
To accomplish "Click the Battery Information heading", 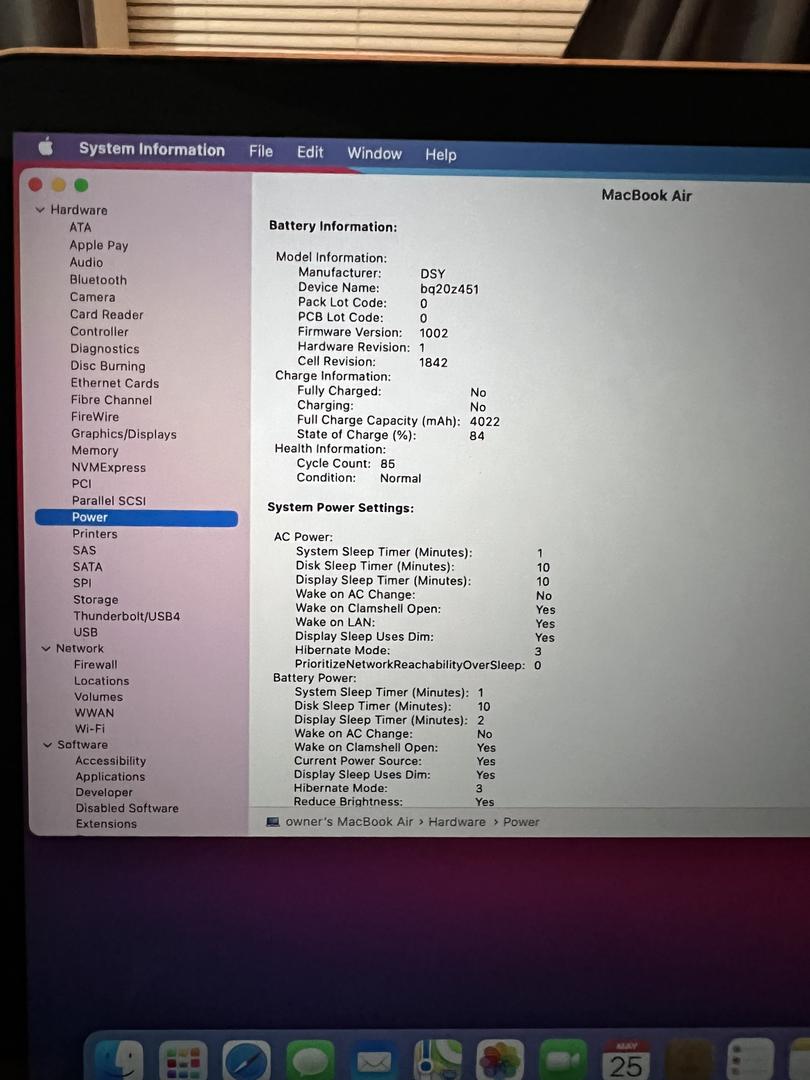I will 333,227.
